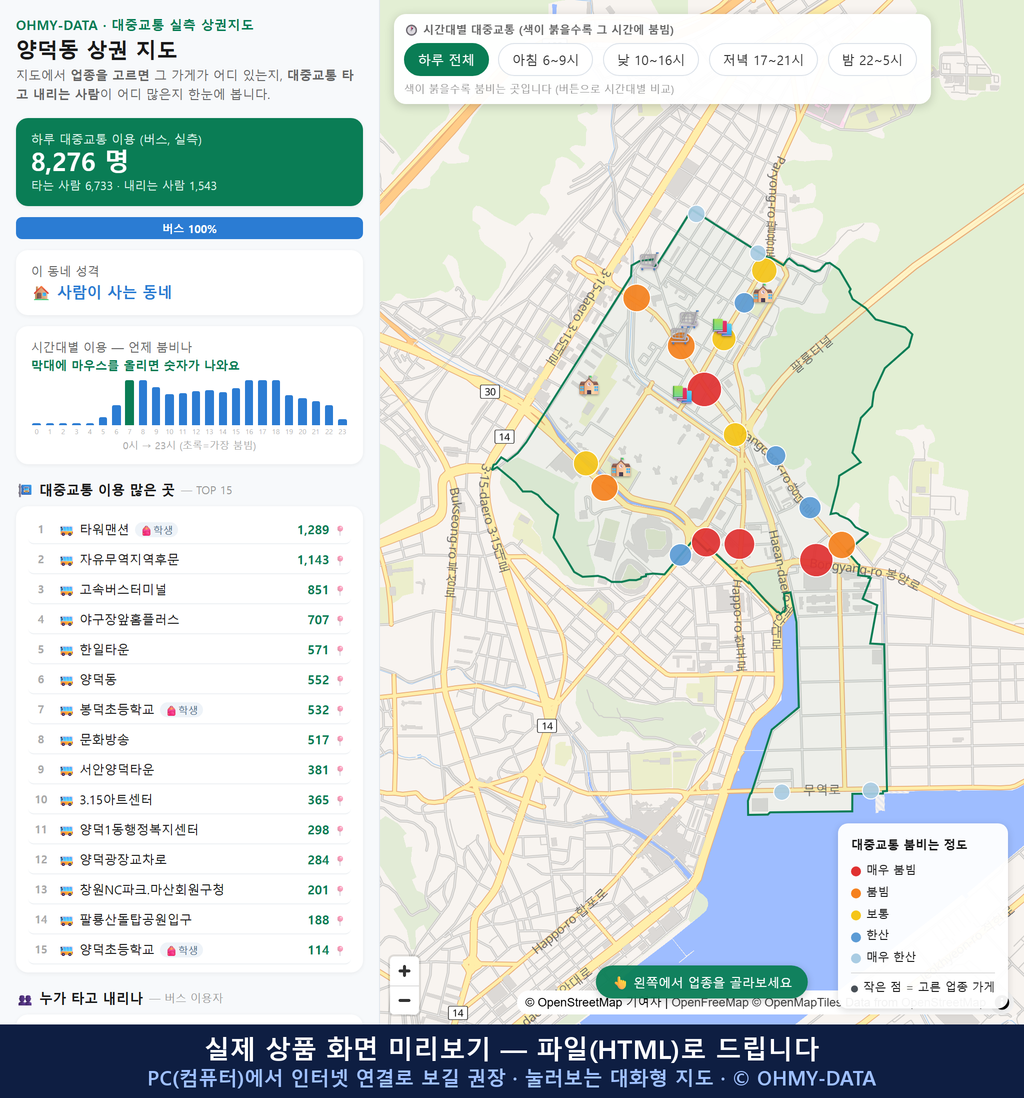The height and width of the screenshot is (1098, 1024).
Task: Click the bus icon in 봉덕초등학교 row
Action: (67, 711)
